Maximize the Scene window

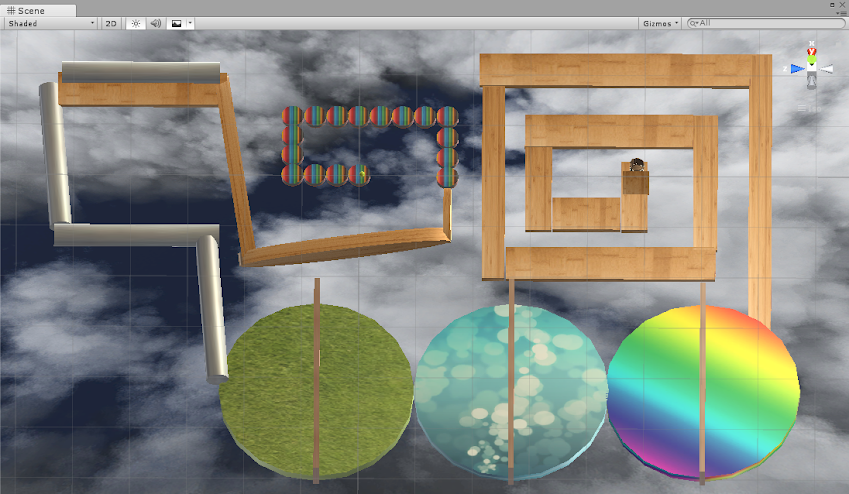pos(832,4)
